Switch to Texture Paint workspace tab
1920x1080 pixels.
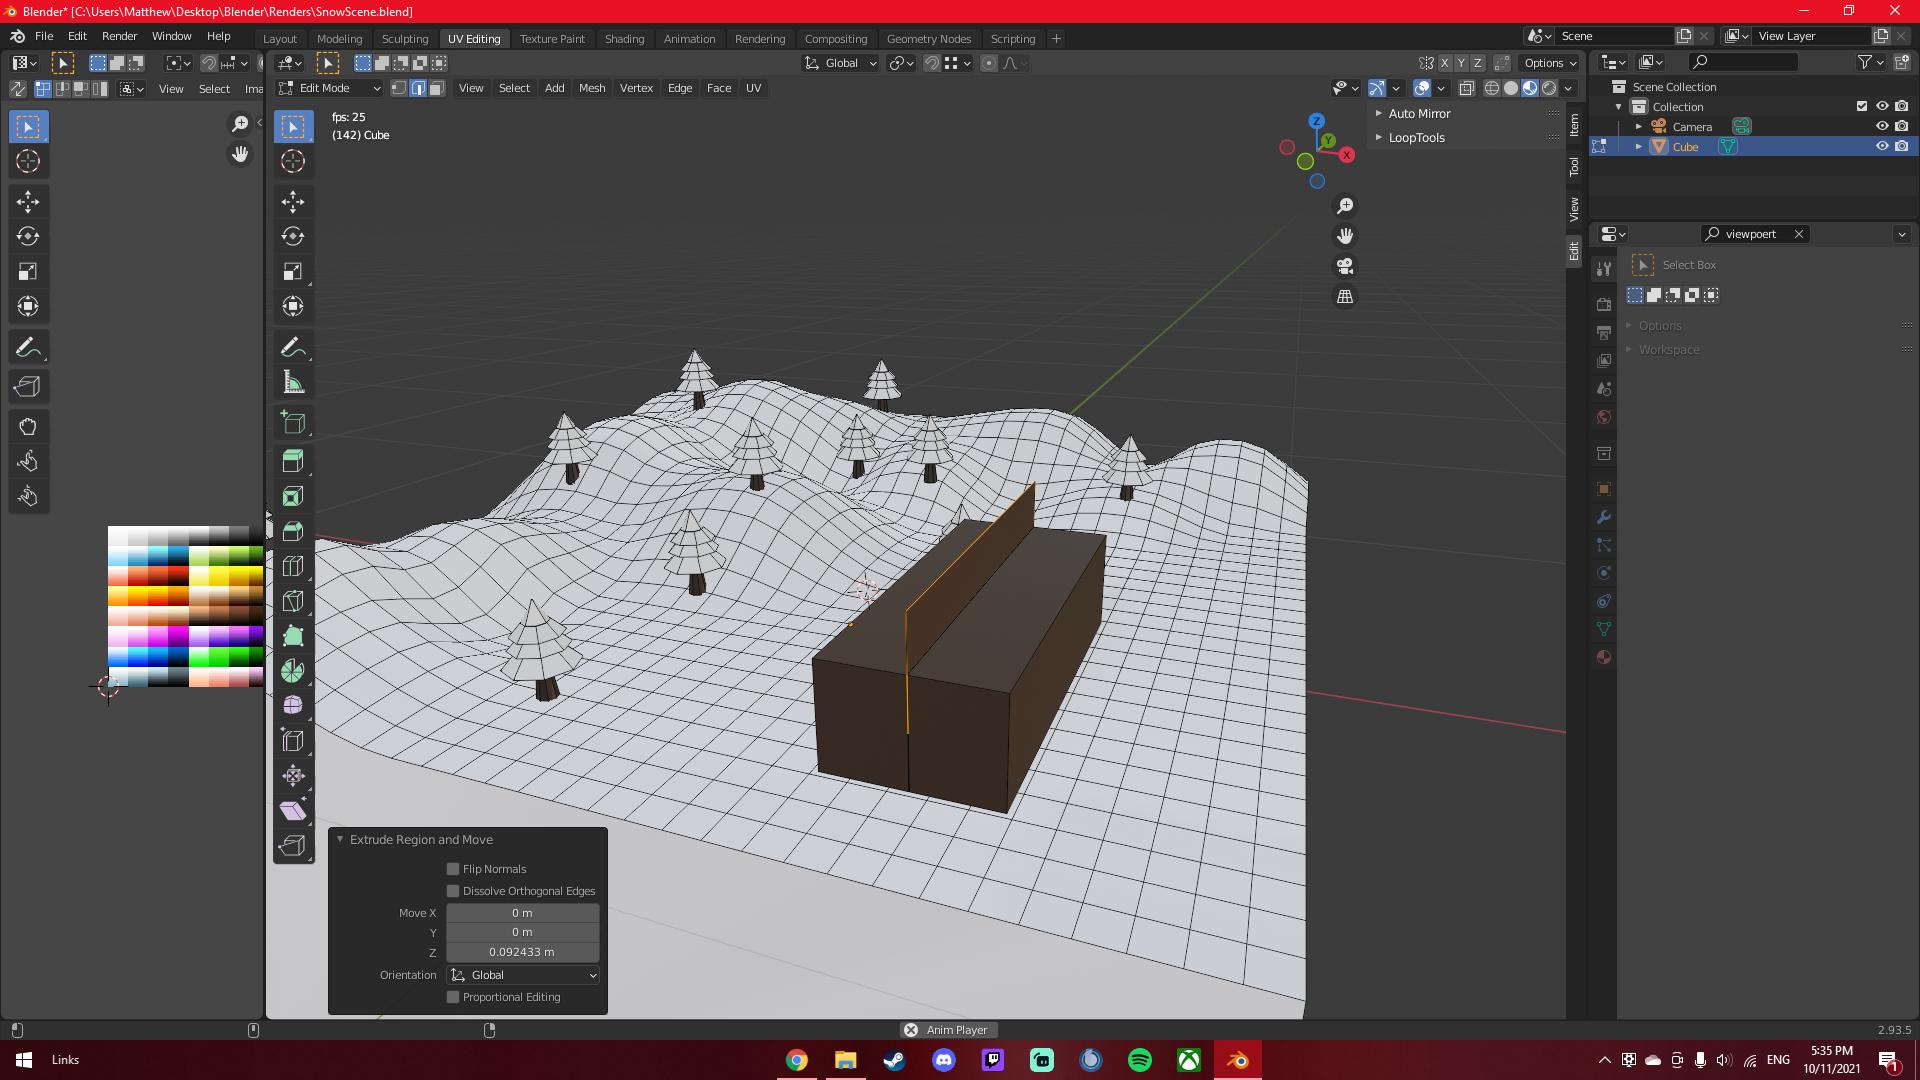tap(552, 39)
